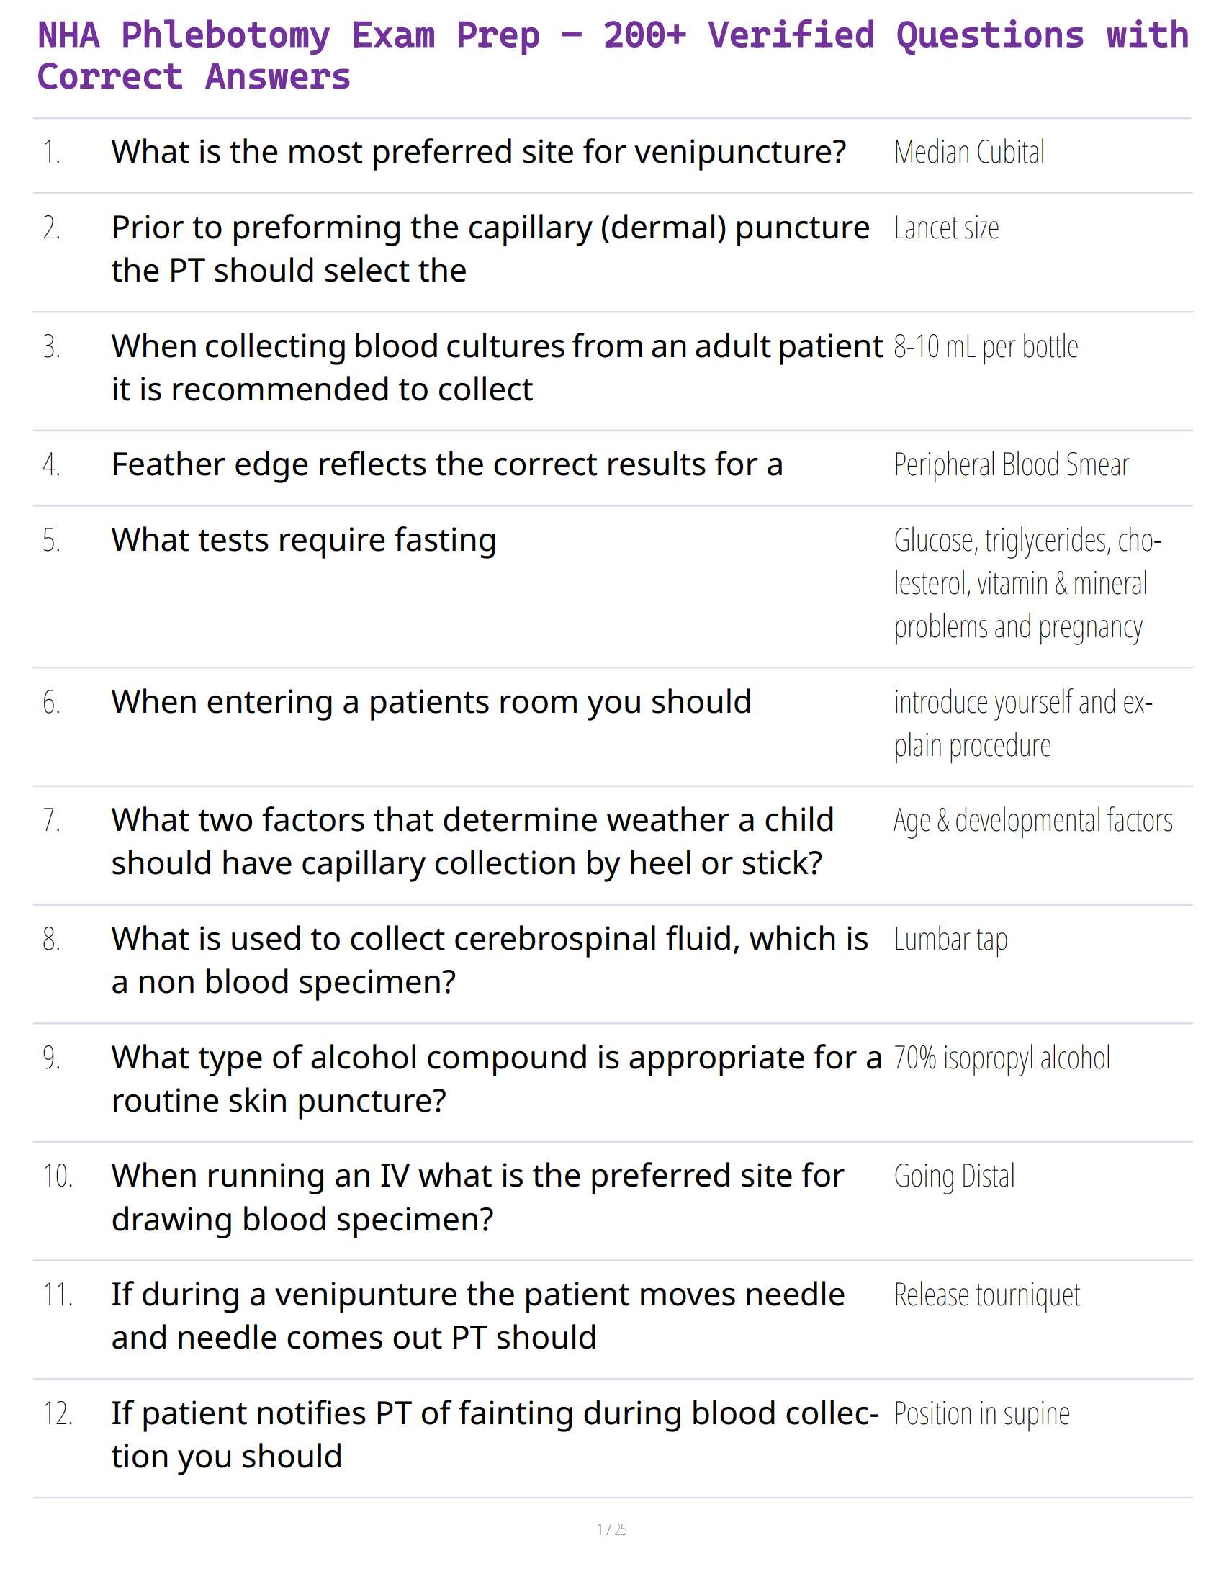Click the answer "Median Cubital"
Viewport: 1224px width, 1584px height.
[969, 153]
